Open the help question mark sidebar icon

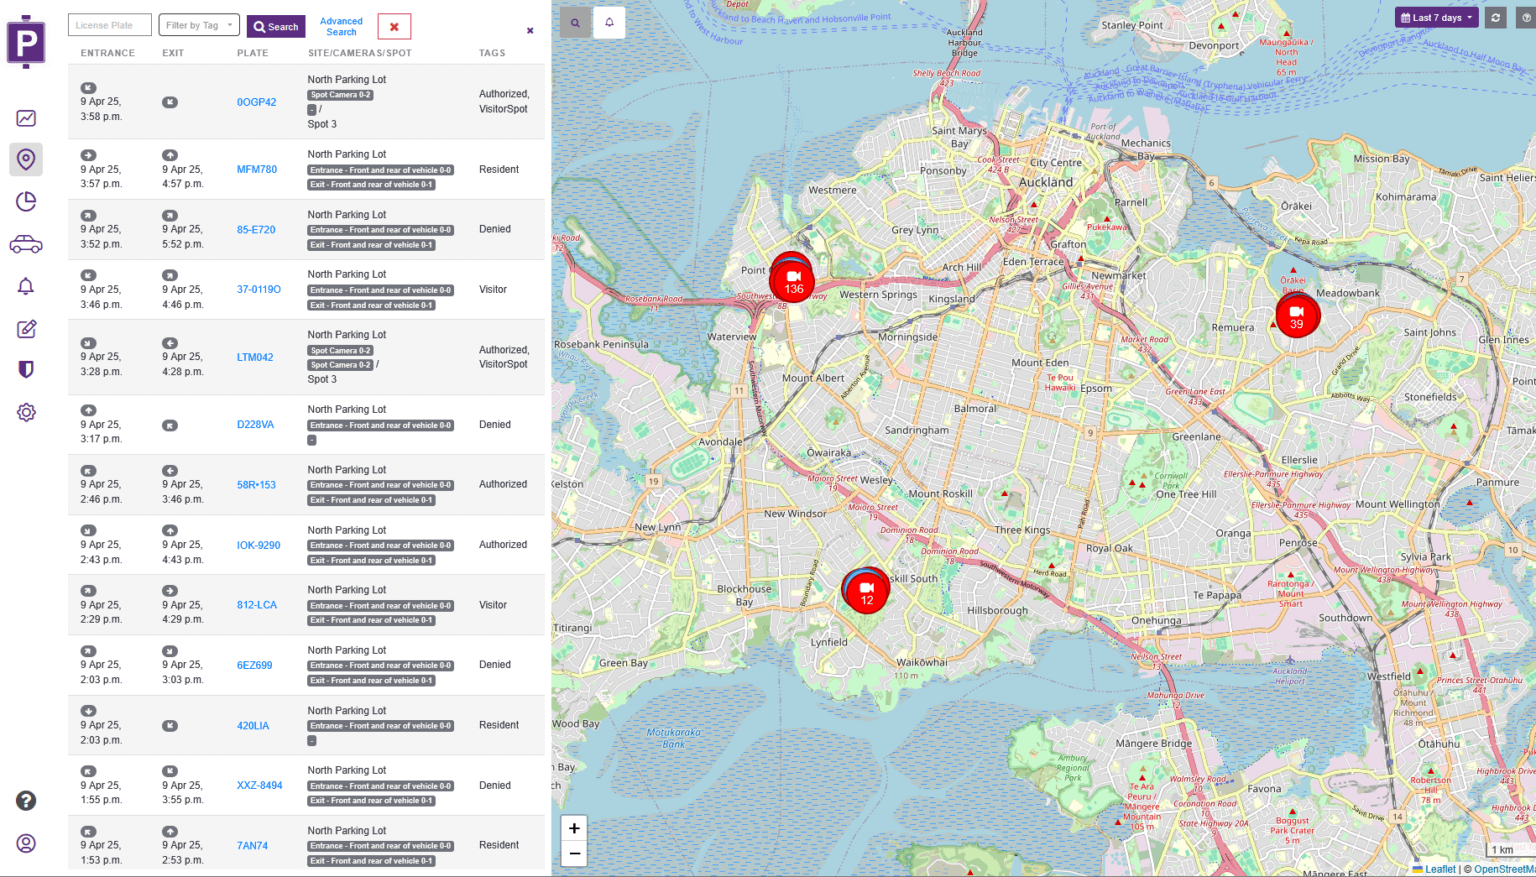(x=26, y=800)
